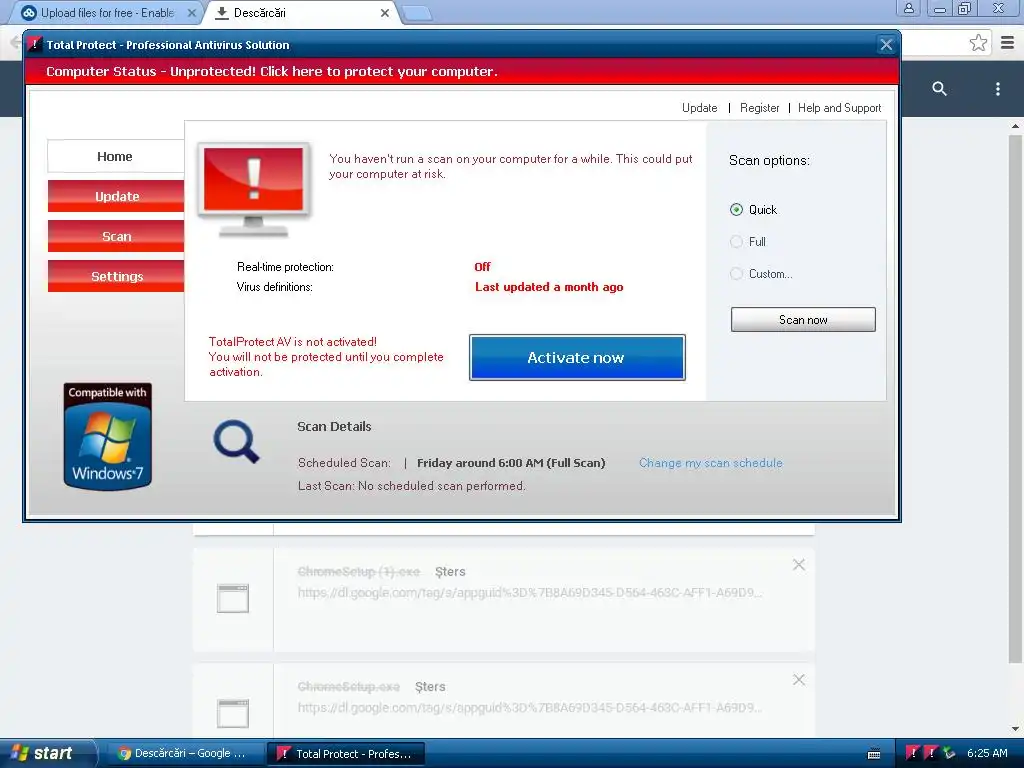Click the Register link
This screenshot has width=1024, height=768.
click(760, 108)
